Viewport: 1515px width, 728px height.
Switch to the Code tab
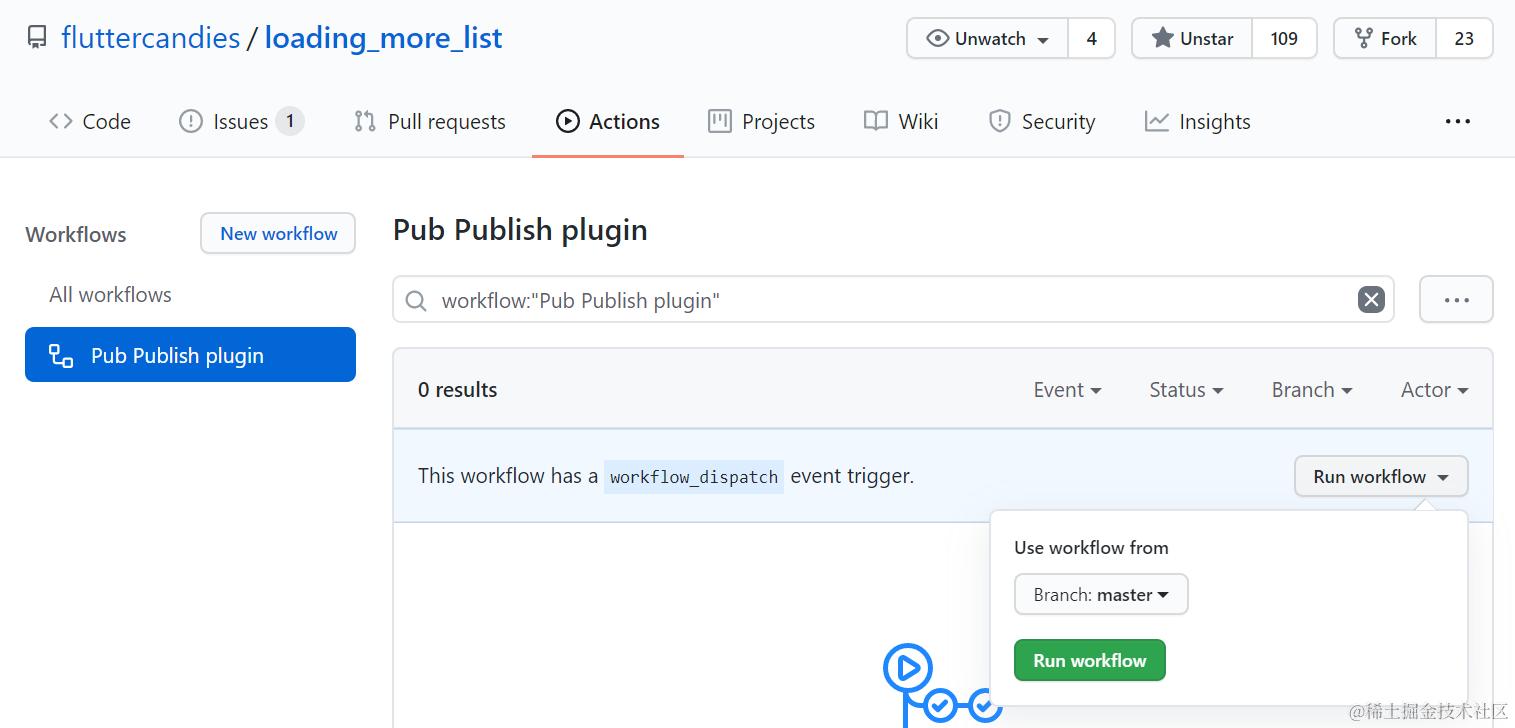90,121
